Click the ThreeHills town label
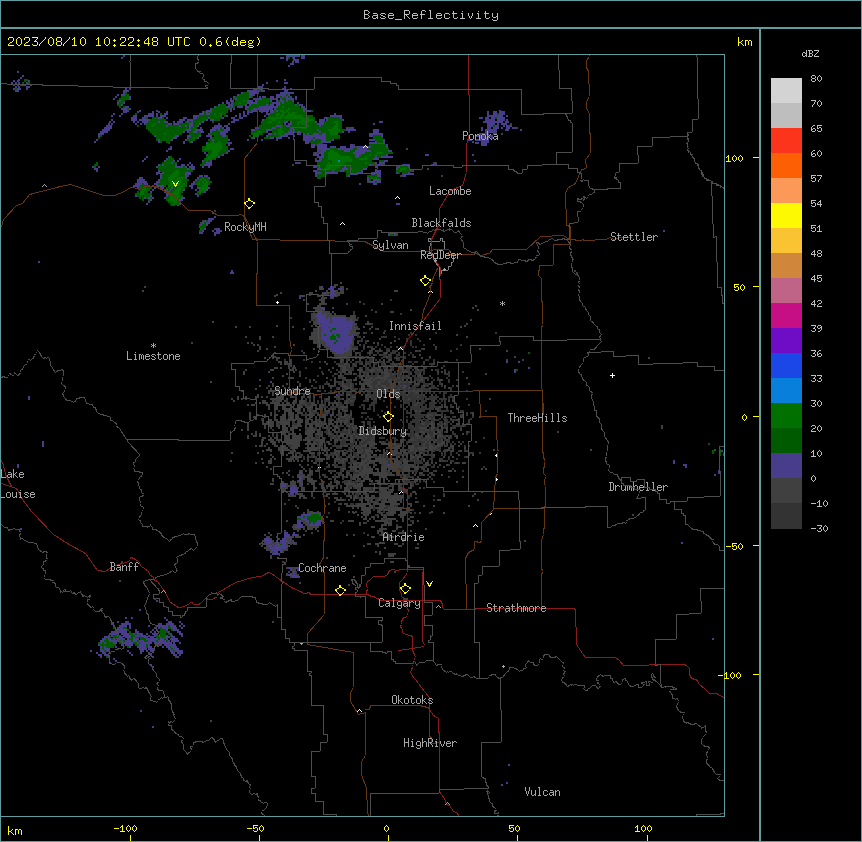This screenshot has width=862, height=842. pos(537,418)
